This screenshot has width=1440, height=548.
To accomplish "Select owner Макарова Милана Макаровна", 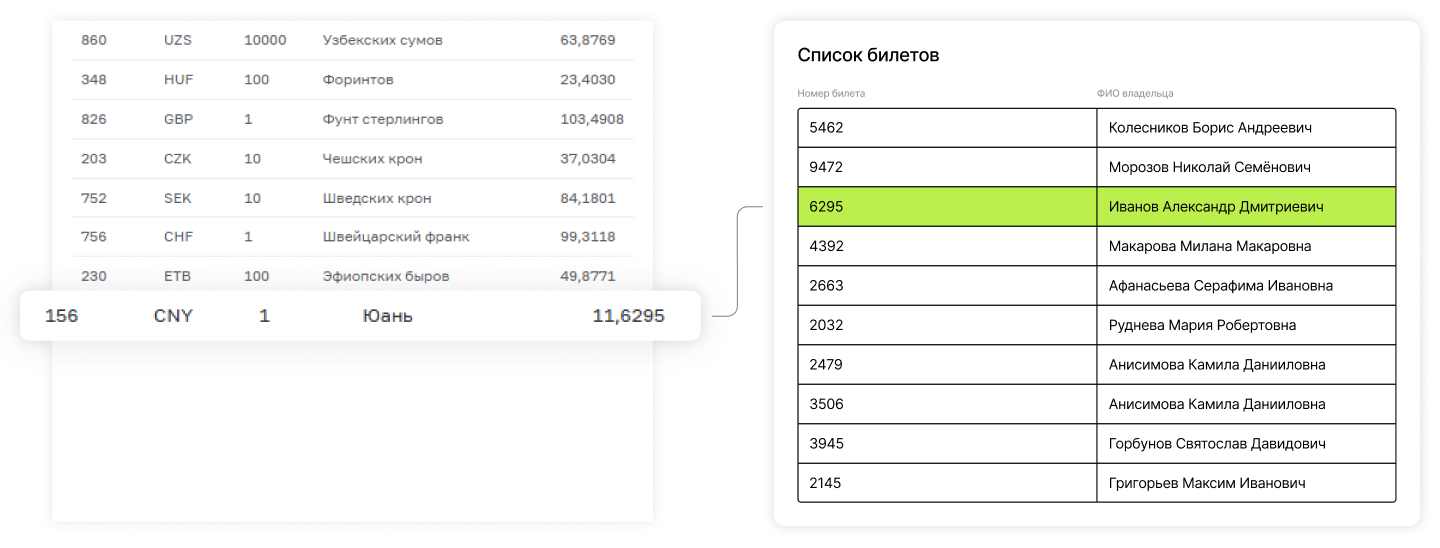I will click(1210, 246).
